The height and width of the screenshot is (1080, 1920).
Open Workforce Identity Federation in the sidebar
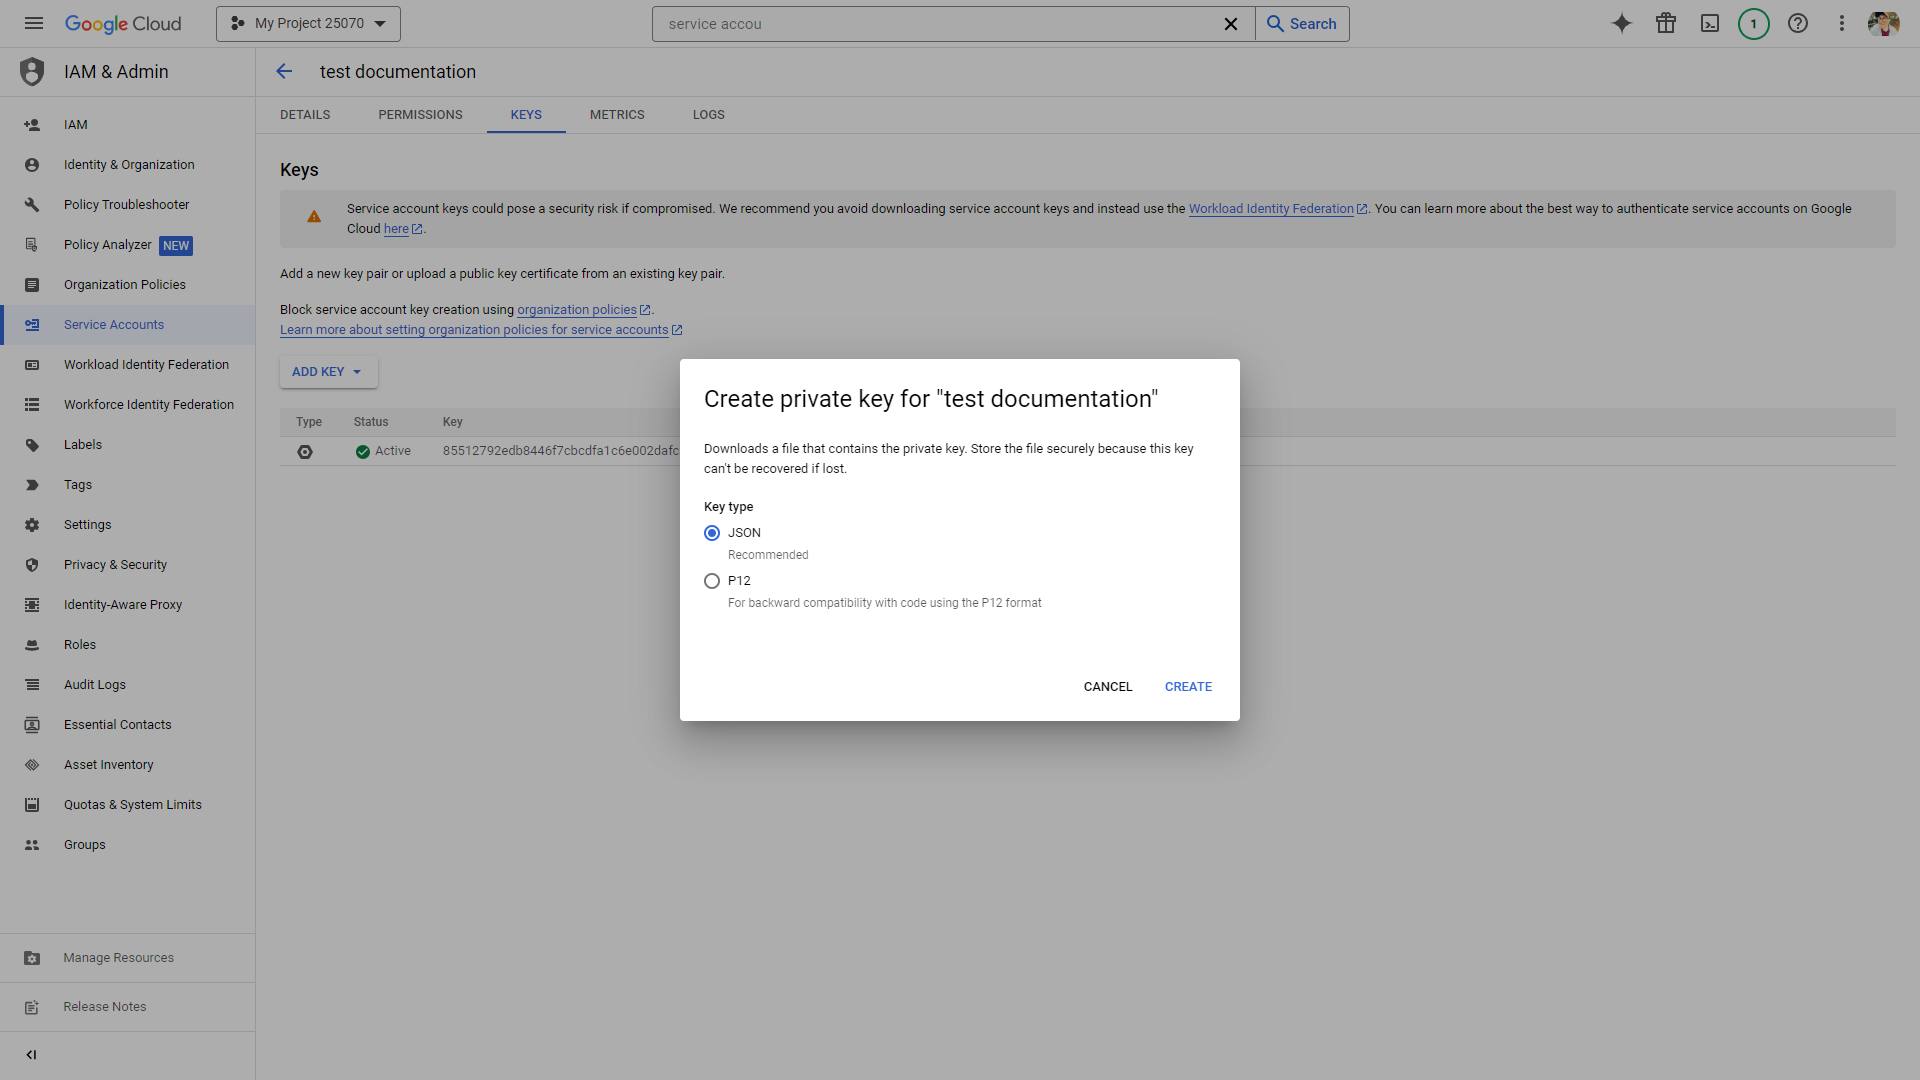pyautogui.click(x=128, y=405)
